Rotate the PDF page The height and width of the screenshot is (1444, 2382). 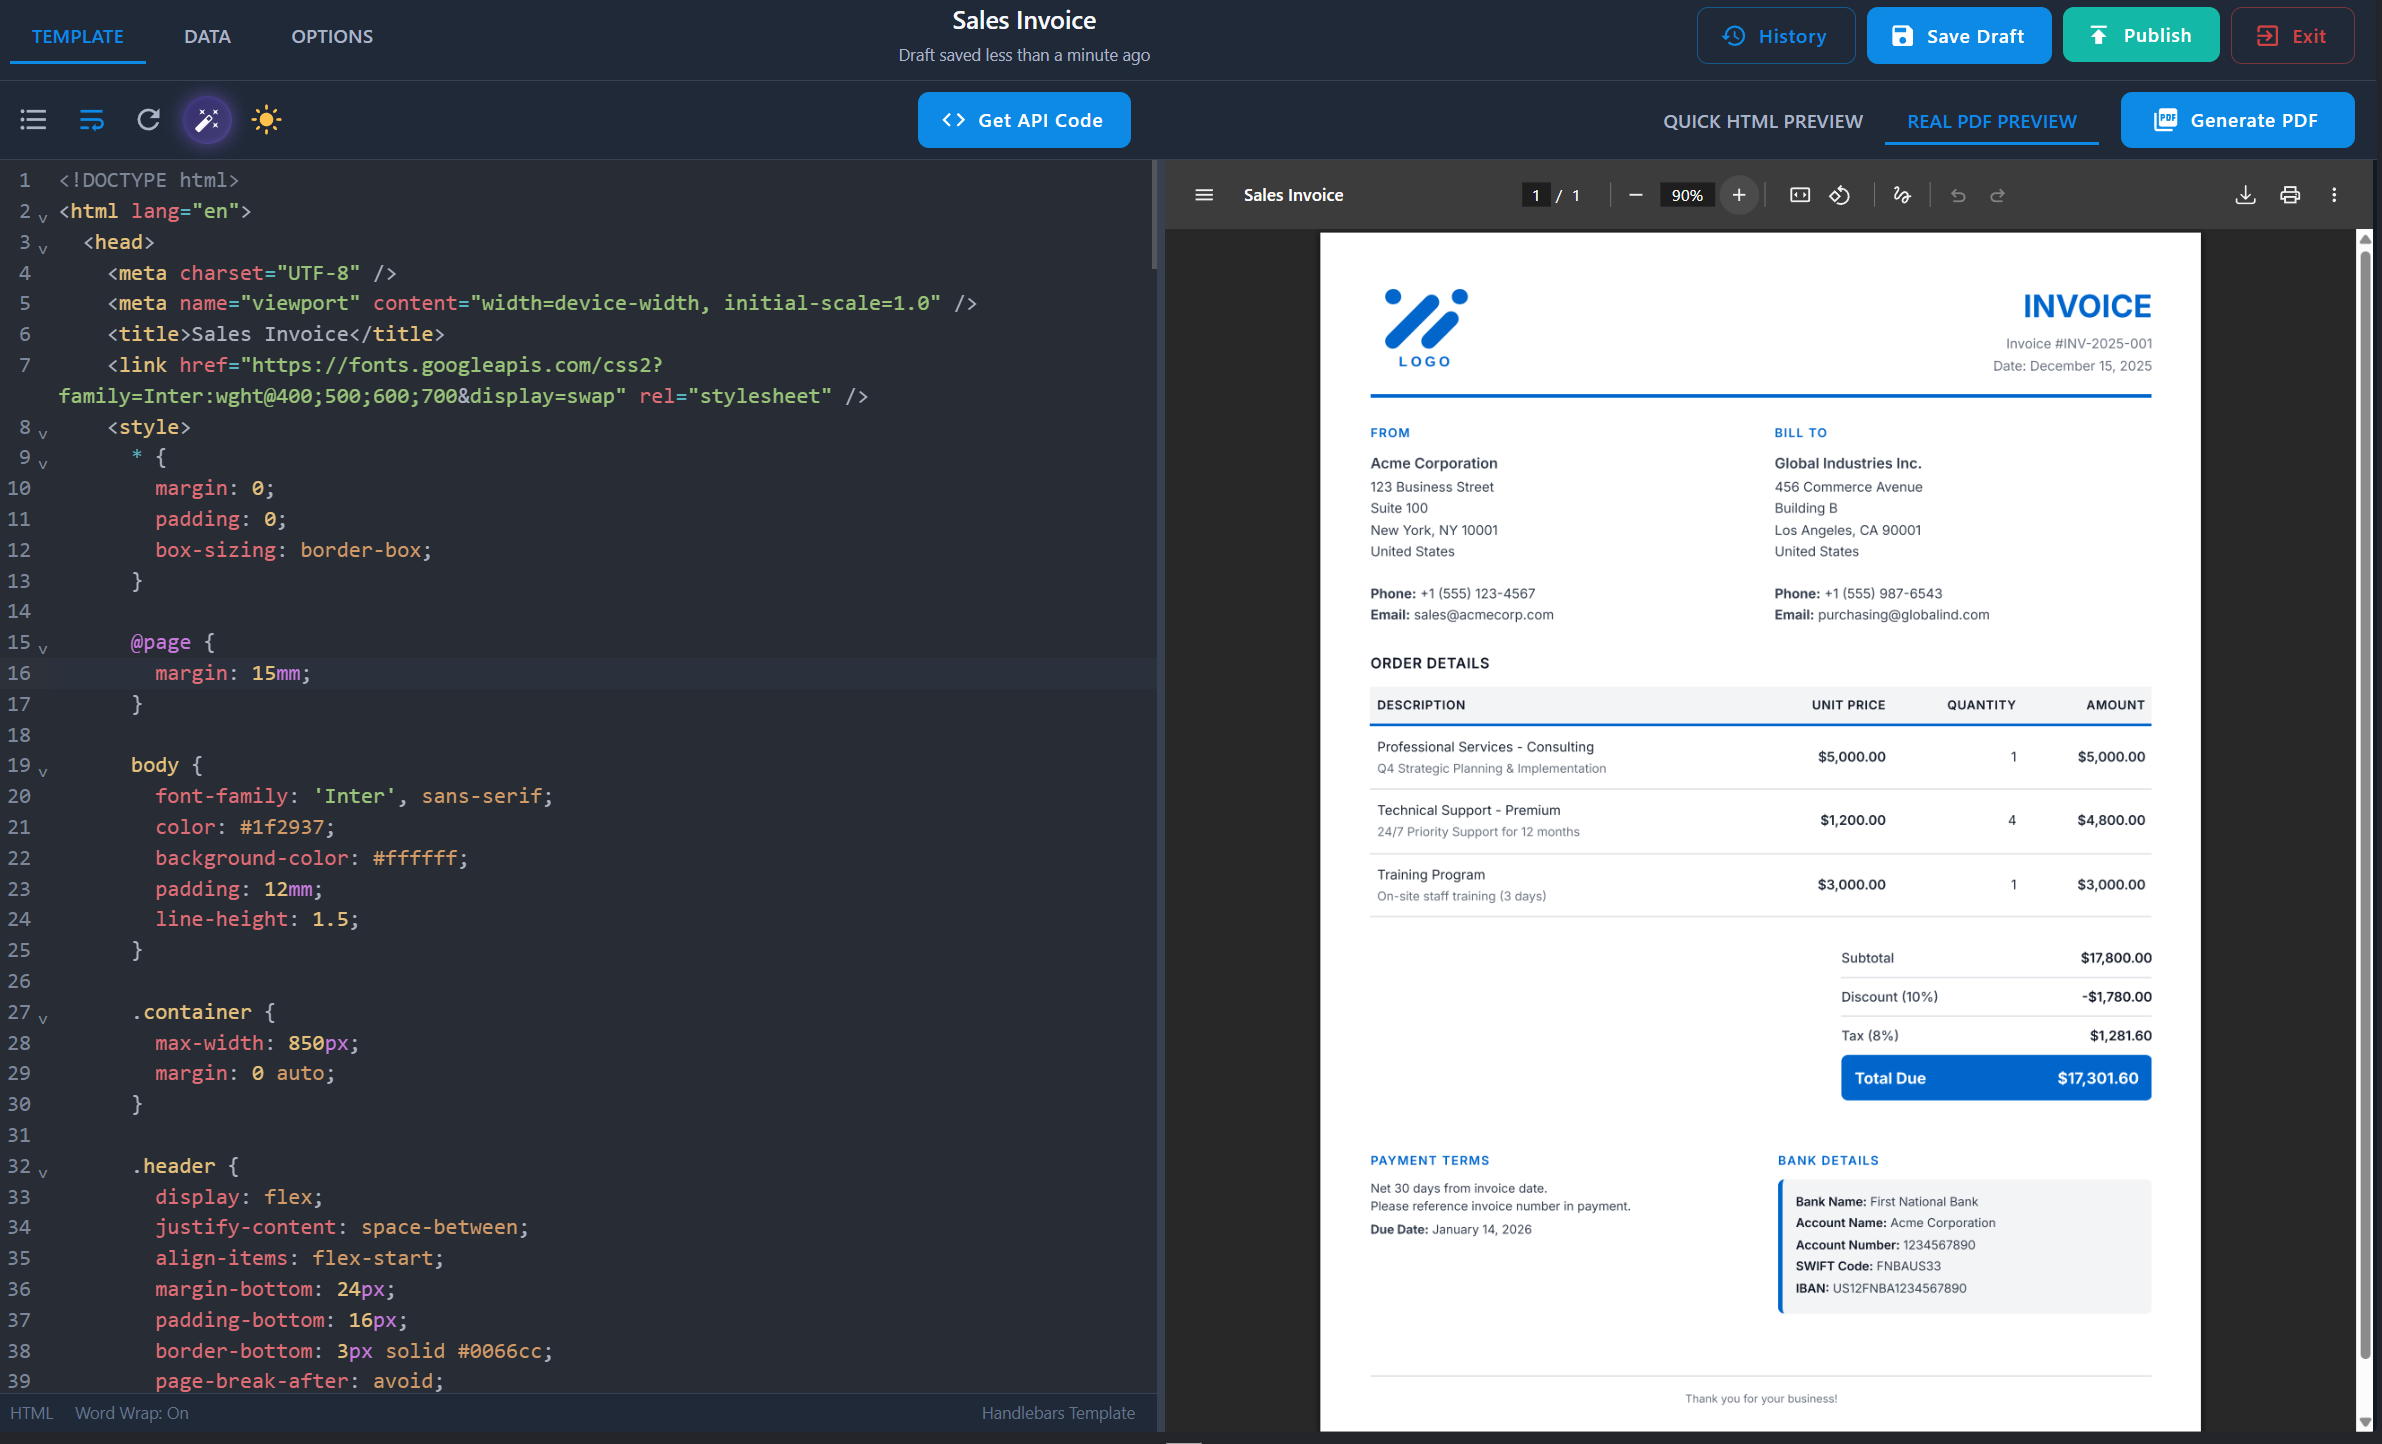pos(1840,195)
